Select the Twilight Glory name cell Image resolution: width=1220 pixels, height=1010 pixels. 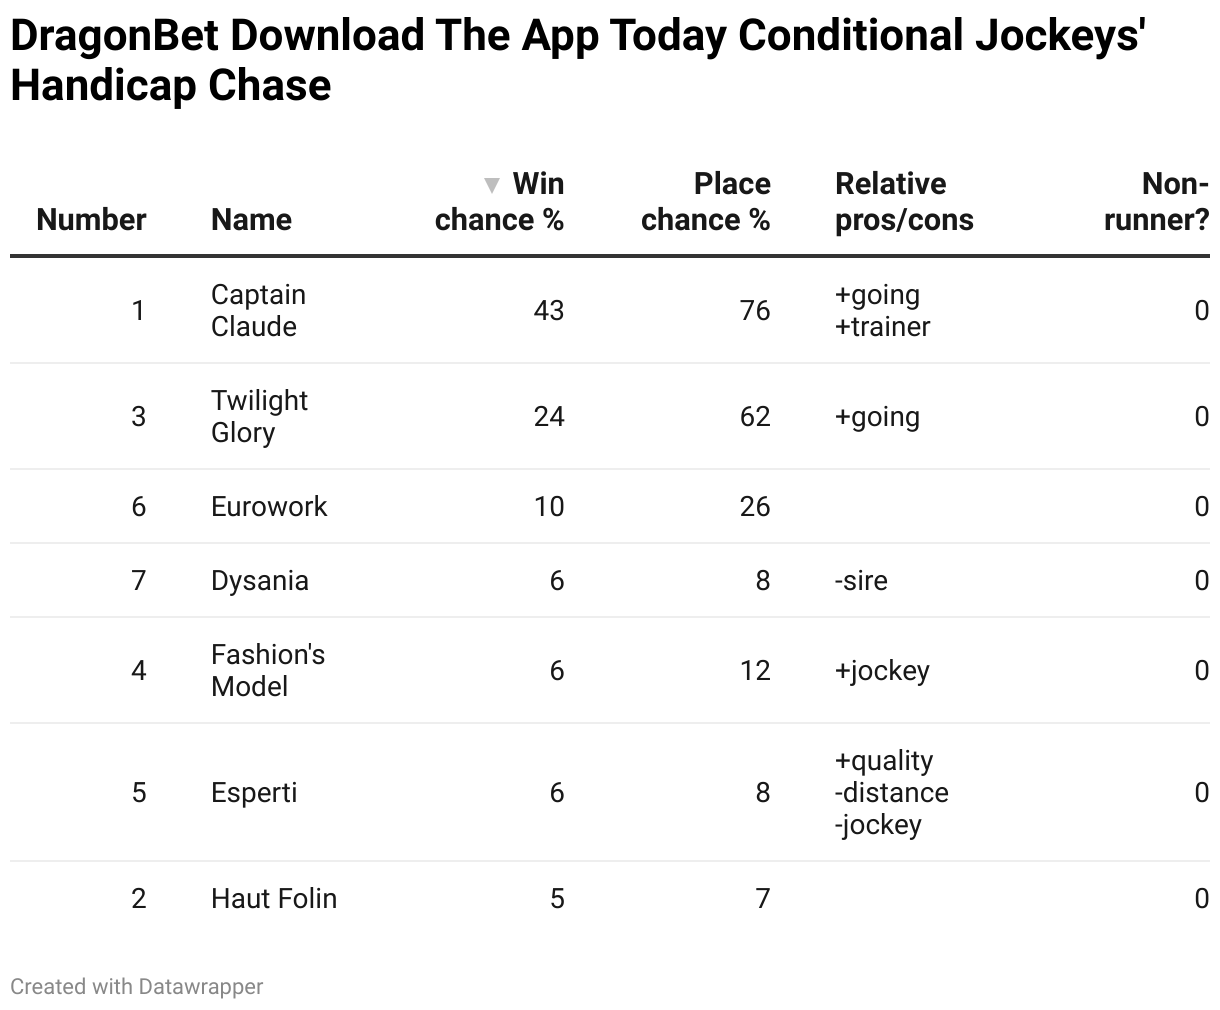click(x=259, y=417)
